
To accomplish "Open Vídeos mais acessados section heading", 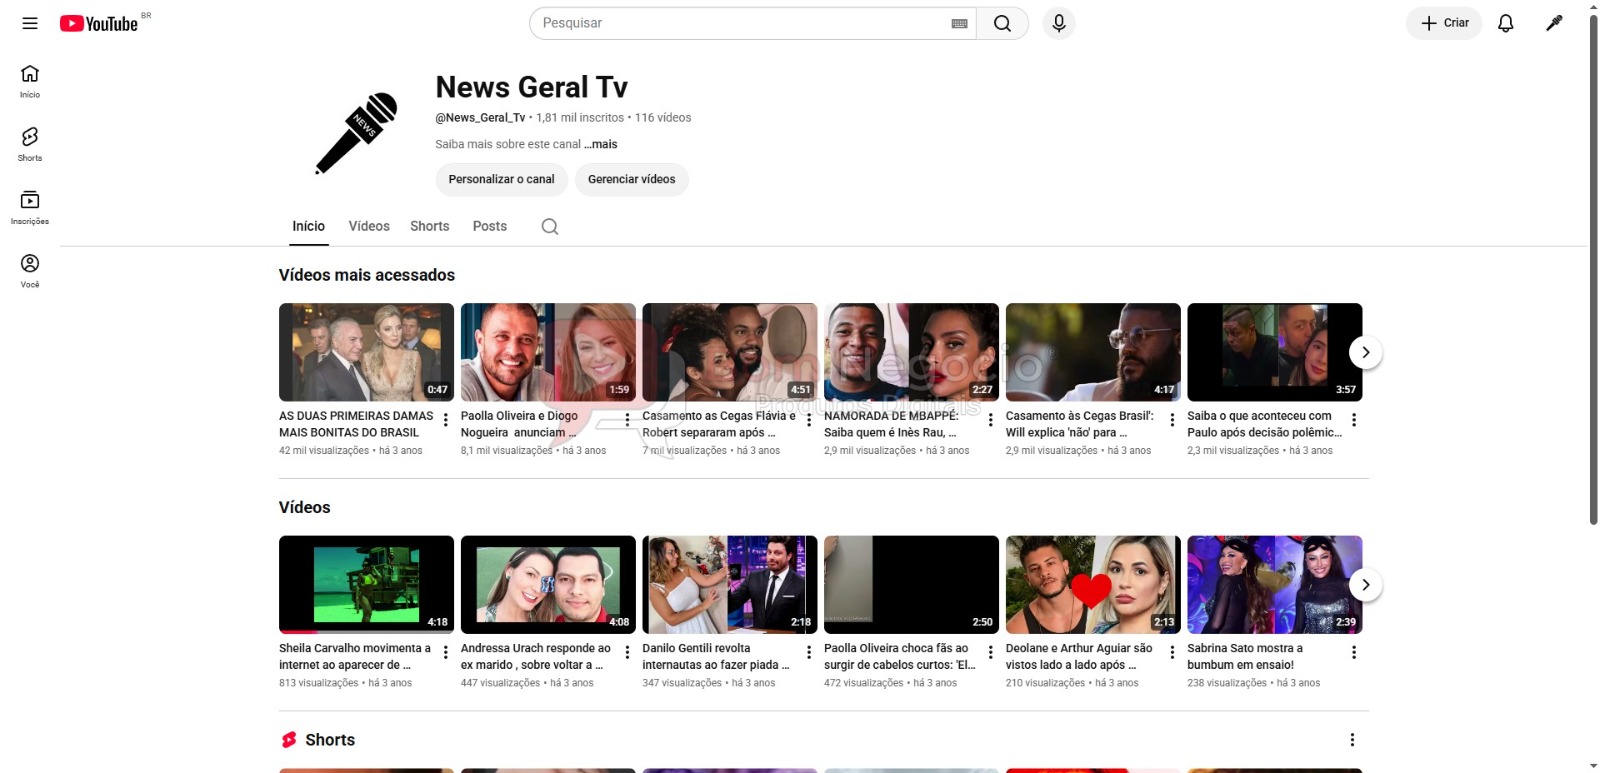I will point(367,275).
